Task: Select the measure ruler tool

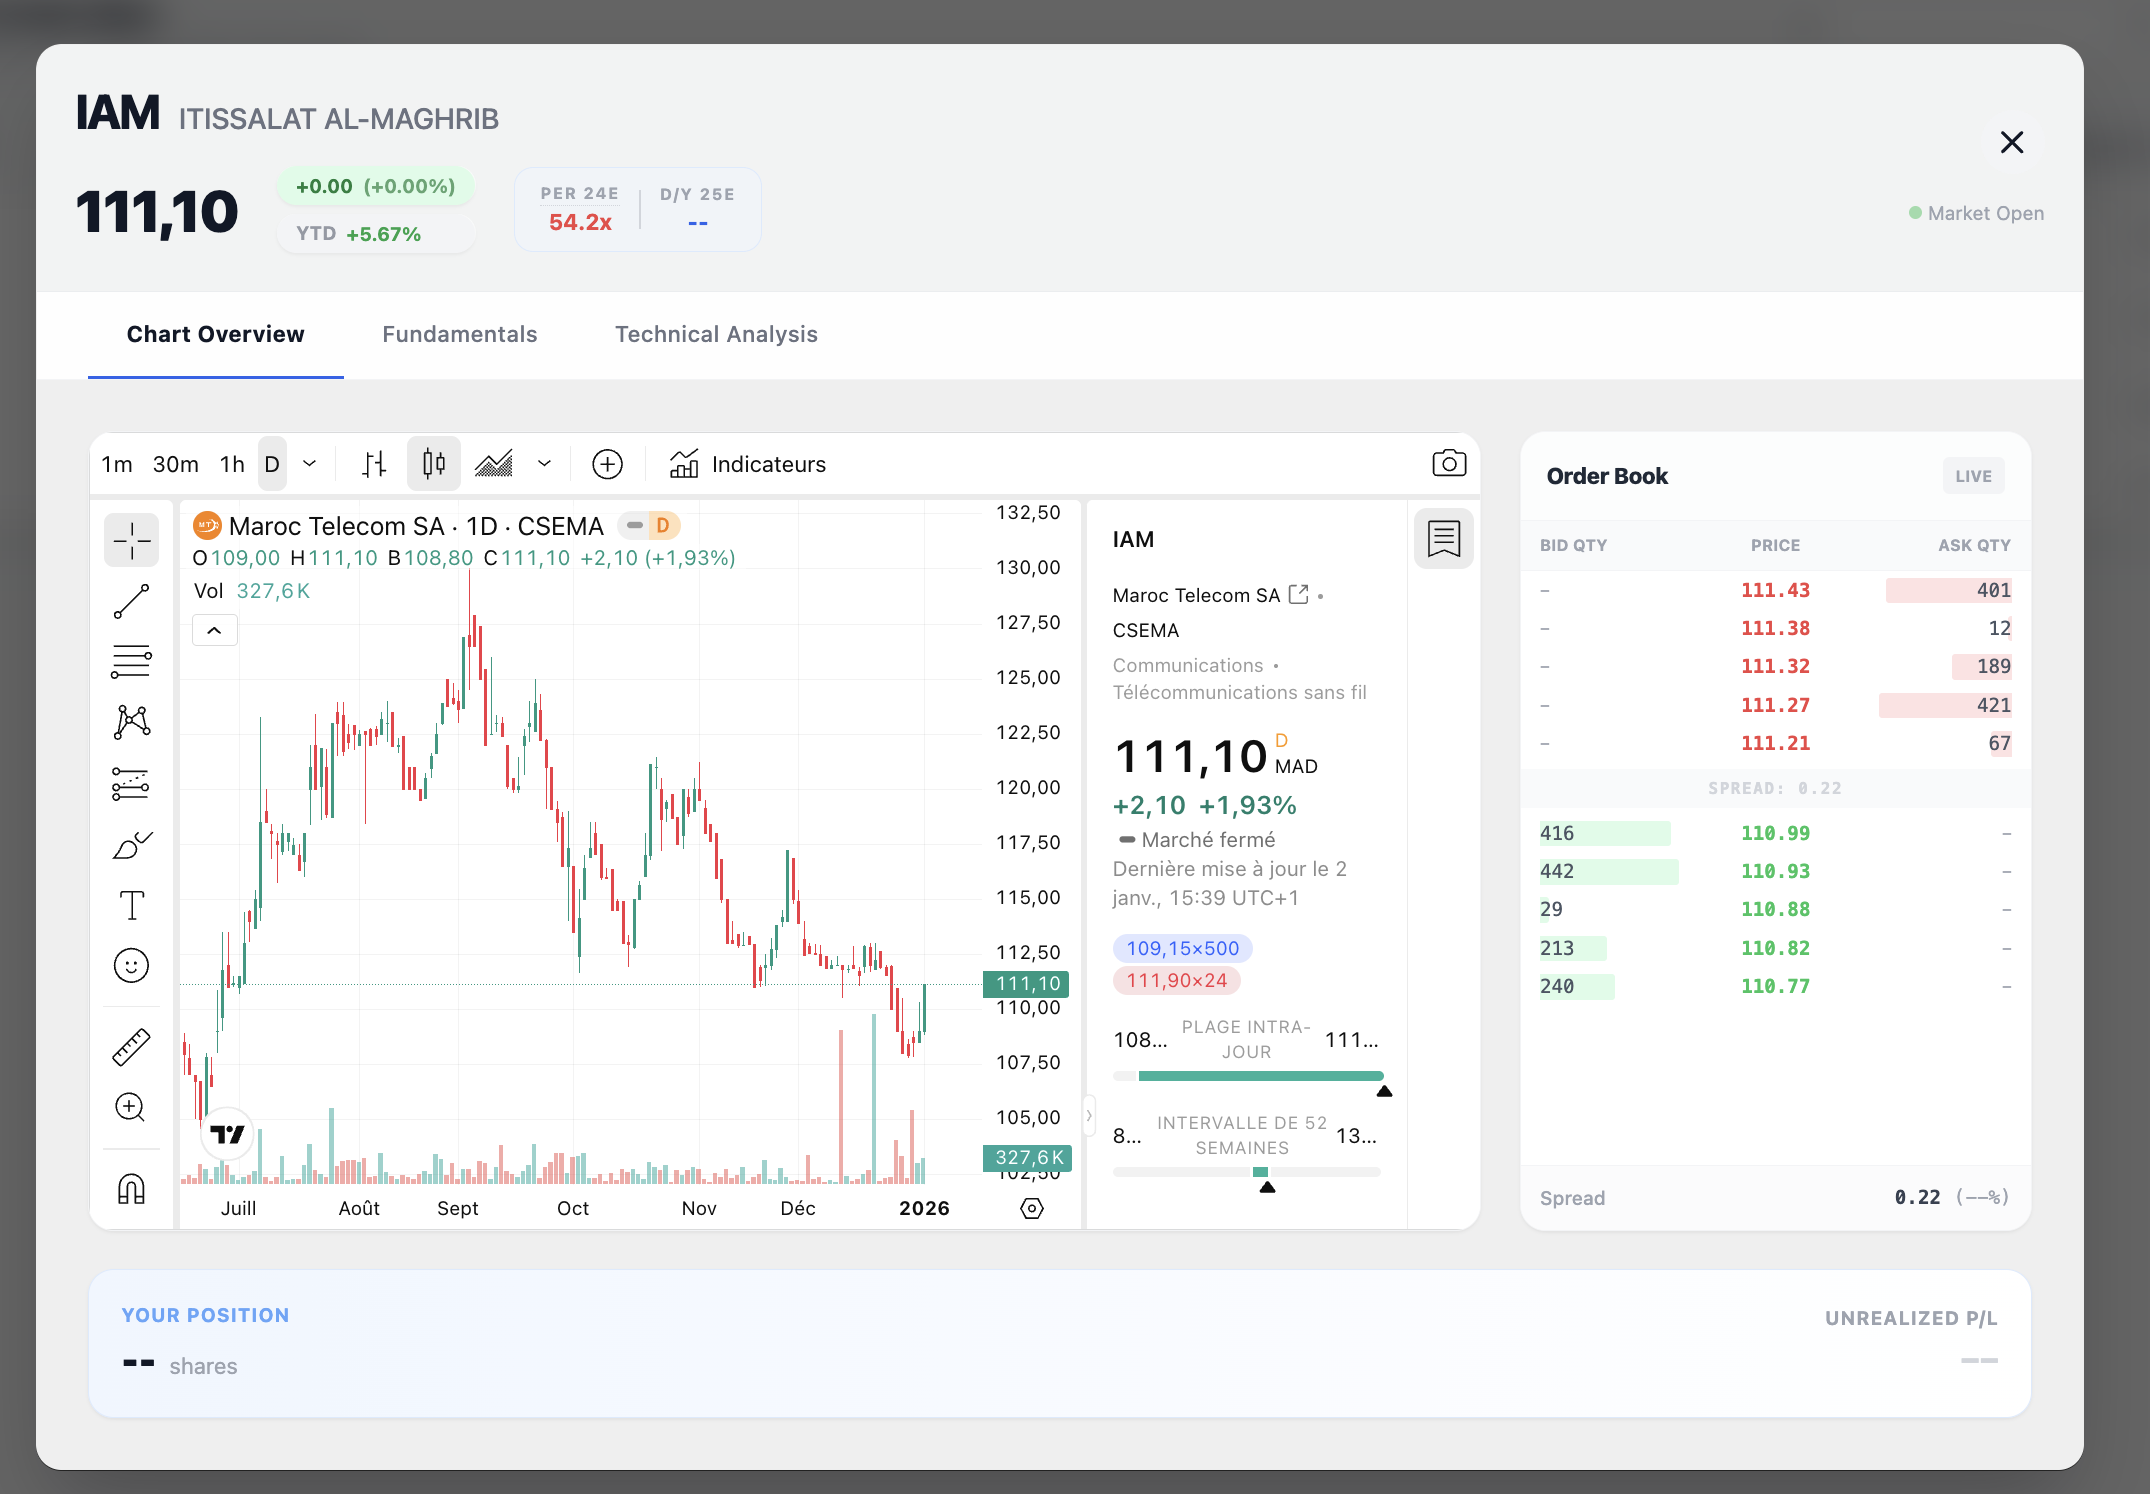Action: click(131, 1045)
